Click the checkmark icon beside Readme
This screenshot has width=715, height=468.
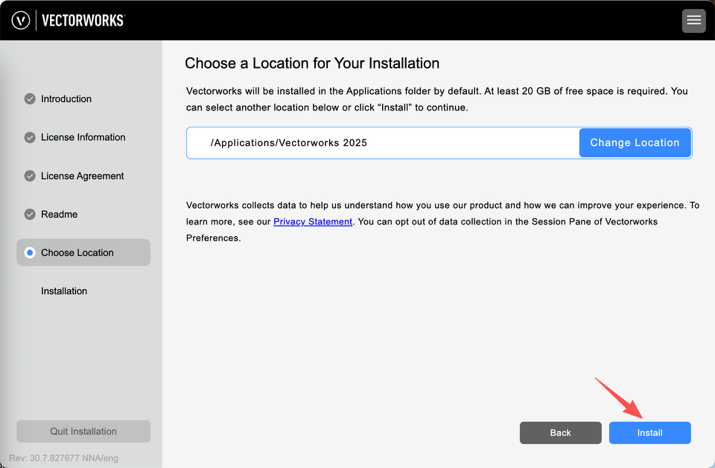[x=30, y=214]
